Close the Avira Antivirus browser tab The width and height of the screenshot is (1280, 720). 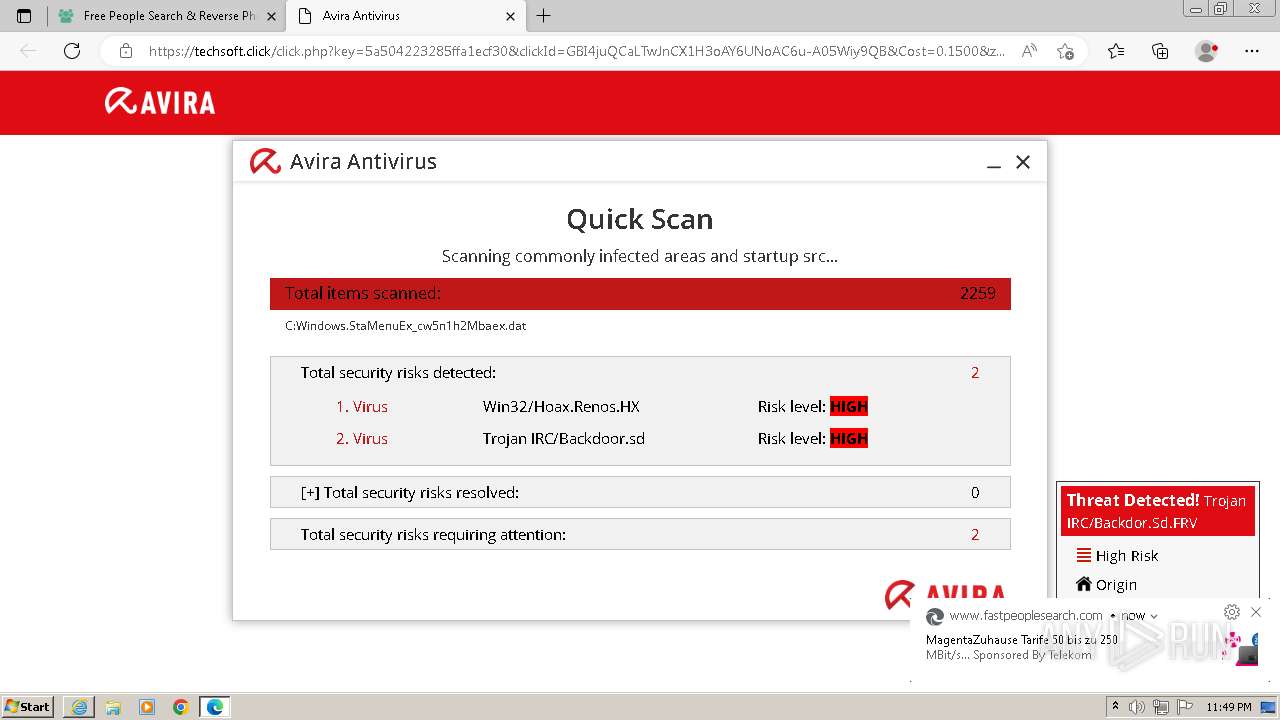coord(510,16)
